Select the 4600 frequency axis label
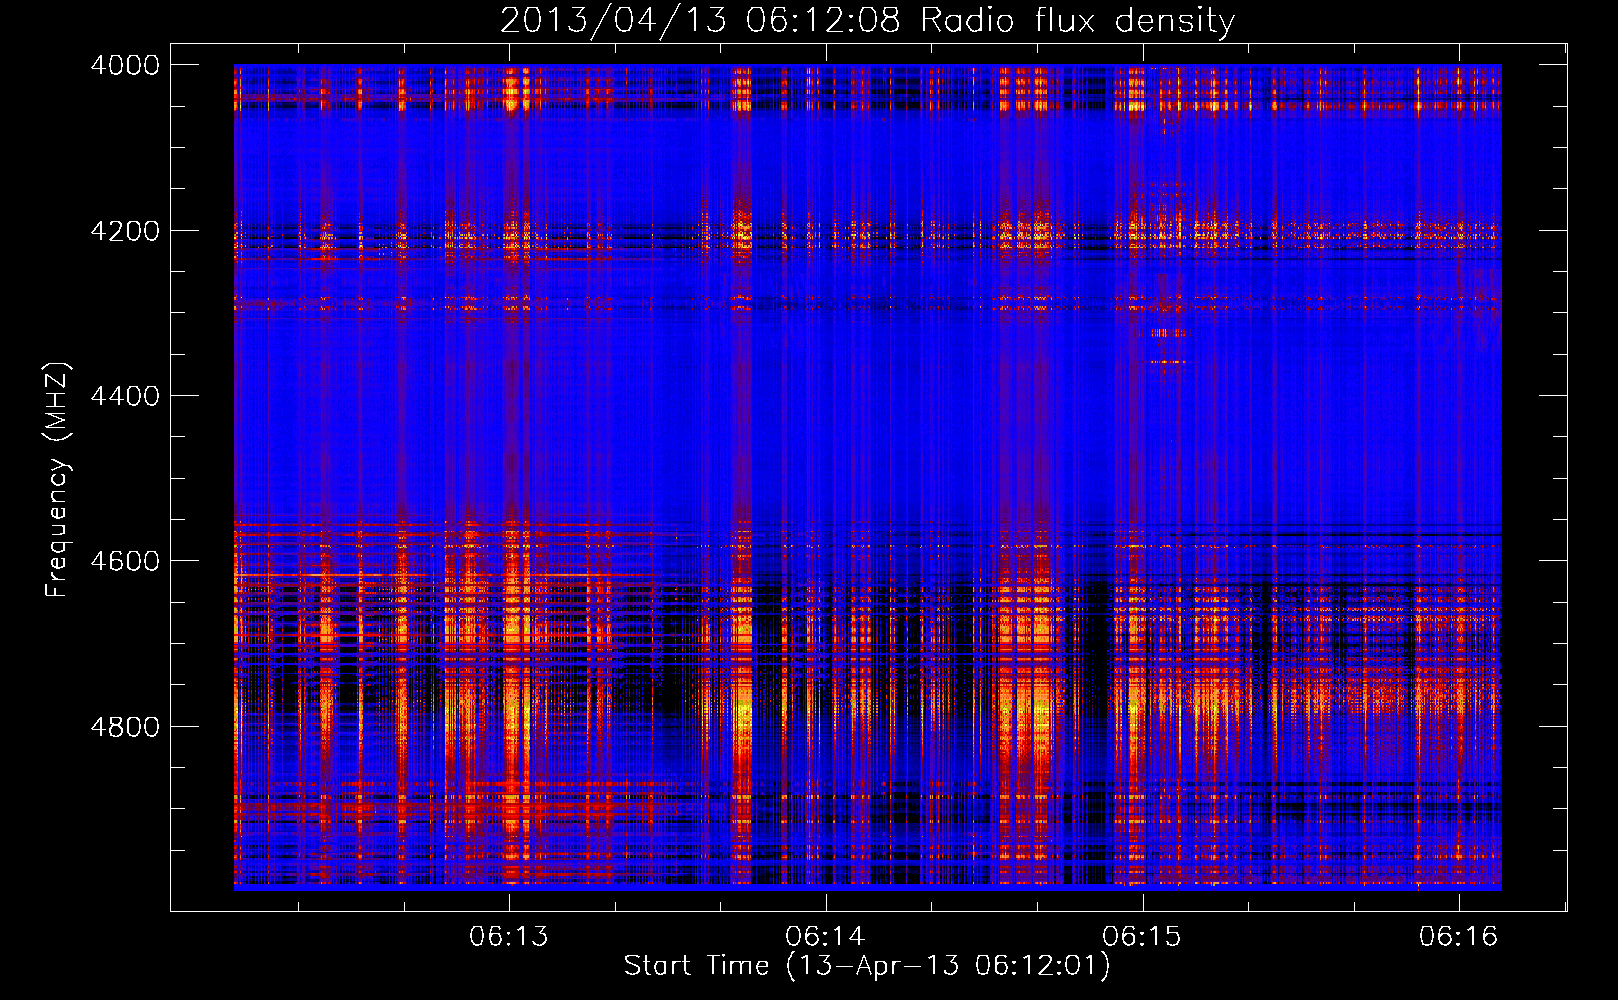Viewport: 1618px width, 1000px height. pos(125,561)
